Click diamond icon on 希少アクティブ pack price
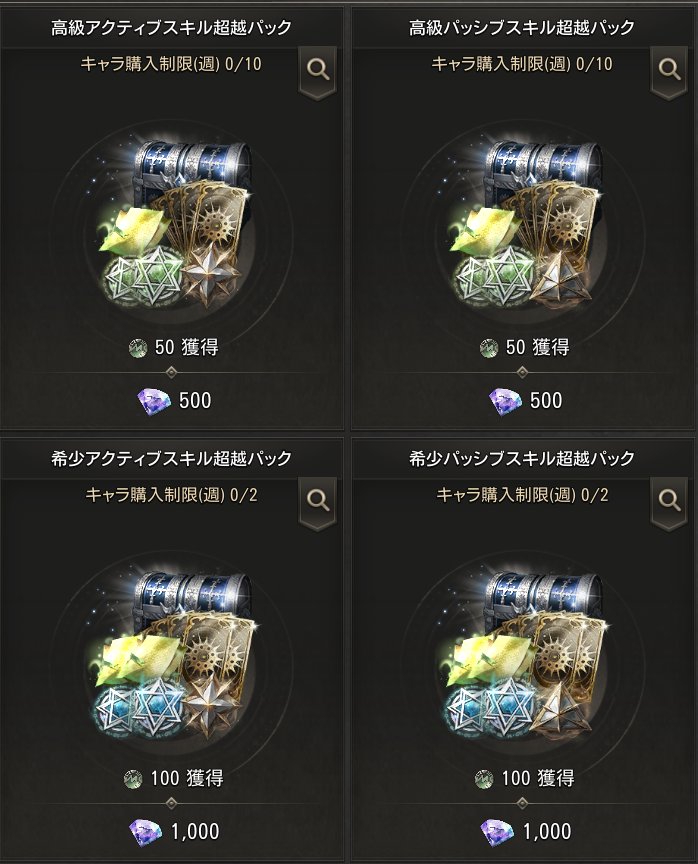The height and width of the screenshot is (864, 698). tap(145, 831)
